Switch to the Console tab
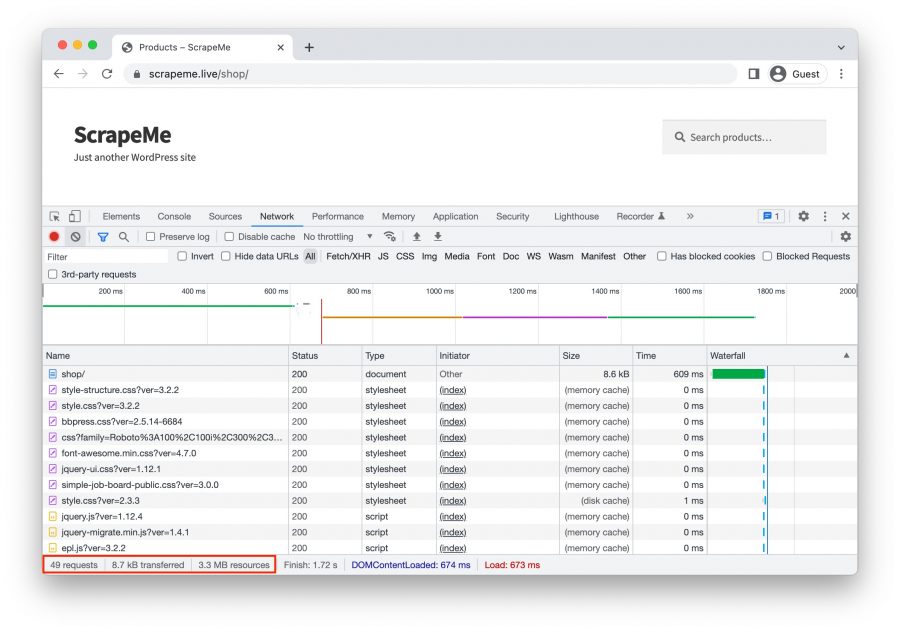Image resolution: width=900 pixels, height=631 pixels. [174, 216]
